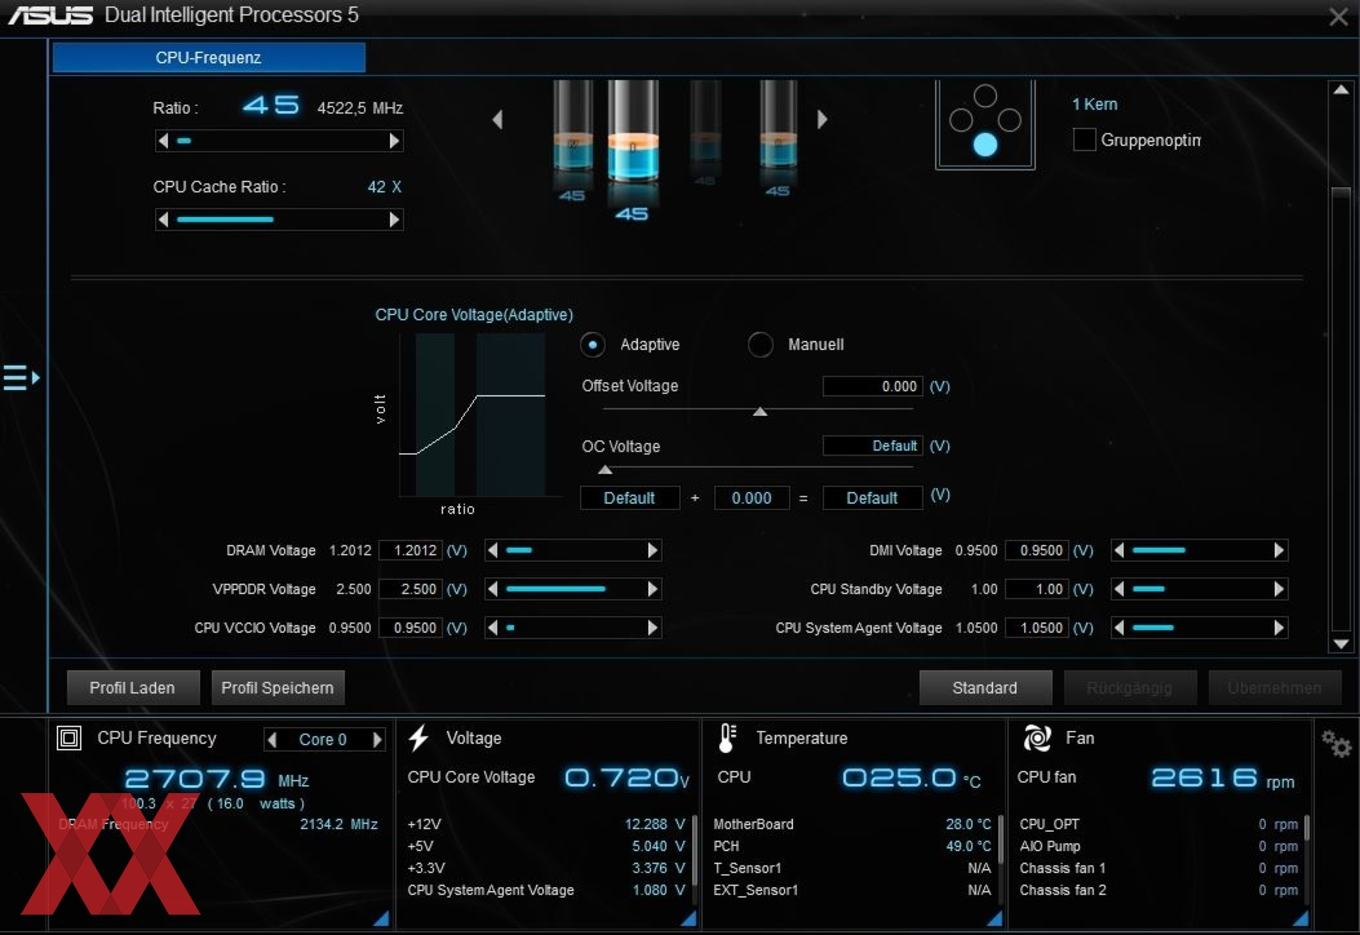Click the Temperature thermometer icon
Screen dimensions: 1360x935
(x=728, y=738)
